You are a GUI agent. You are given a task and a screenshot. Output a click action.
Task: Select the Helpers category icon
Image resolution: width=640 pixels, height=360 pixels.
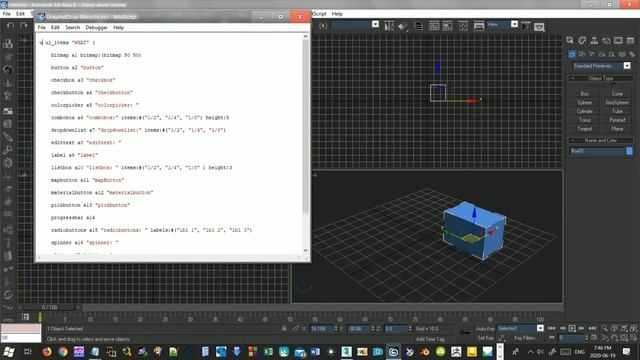point(612,54)
